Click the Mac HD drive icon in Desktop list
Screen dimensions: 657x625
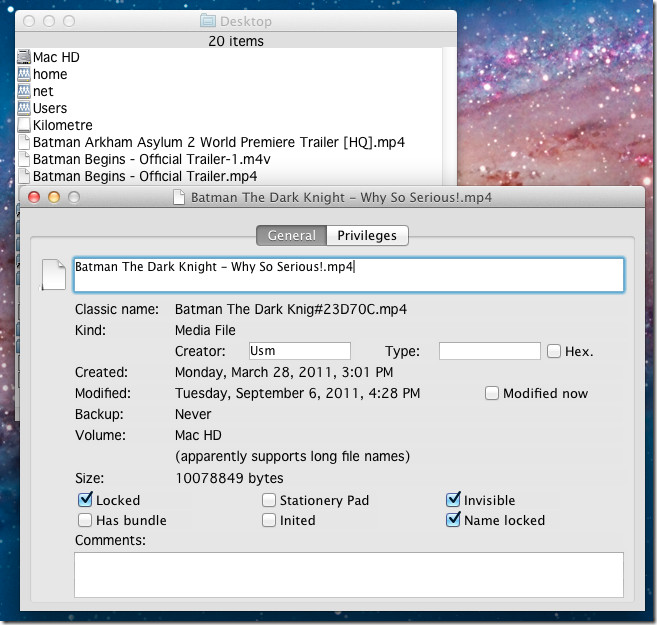24,57
